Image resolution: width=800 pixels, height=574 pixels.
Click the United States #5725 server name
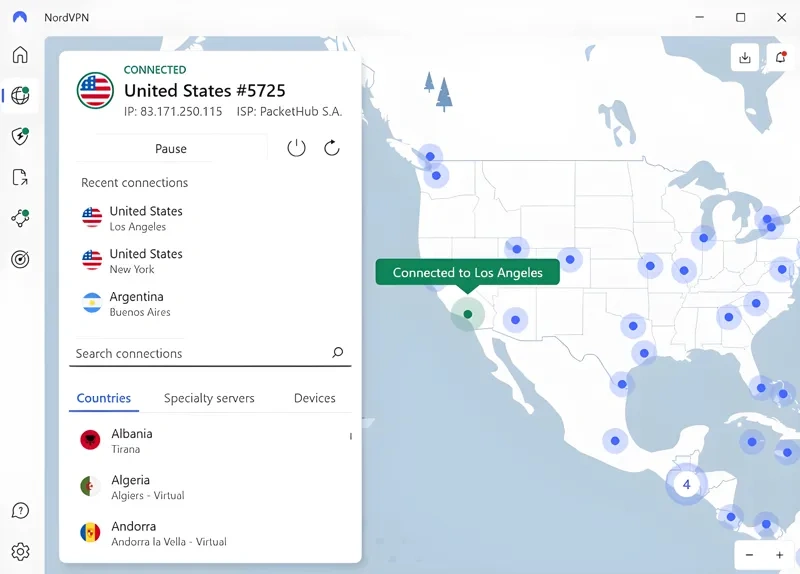tap(205, 90)
